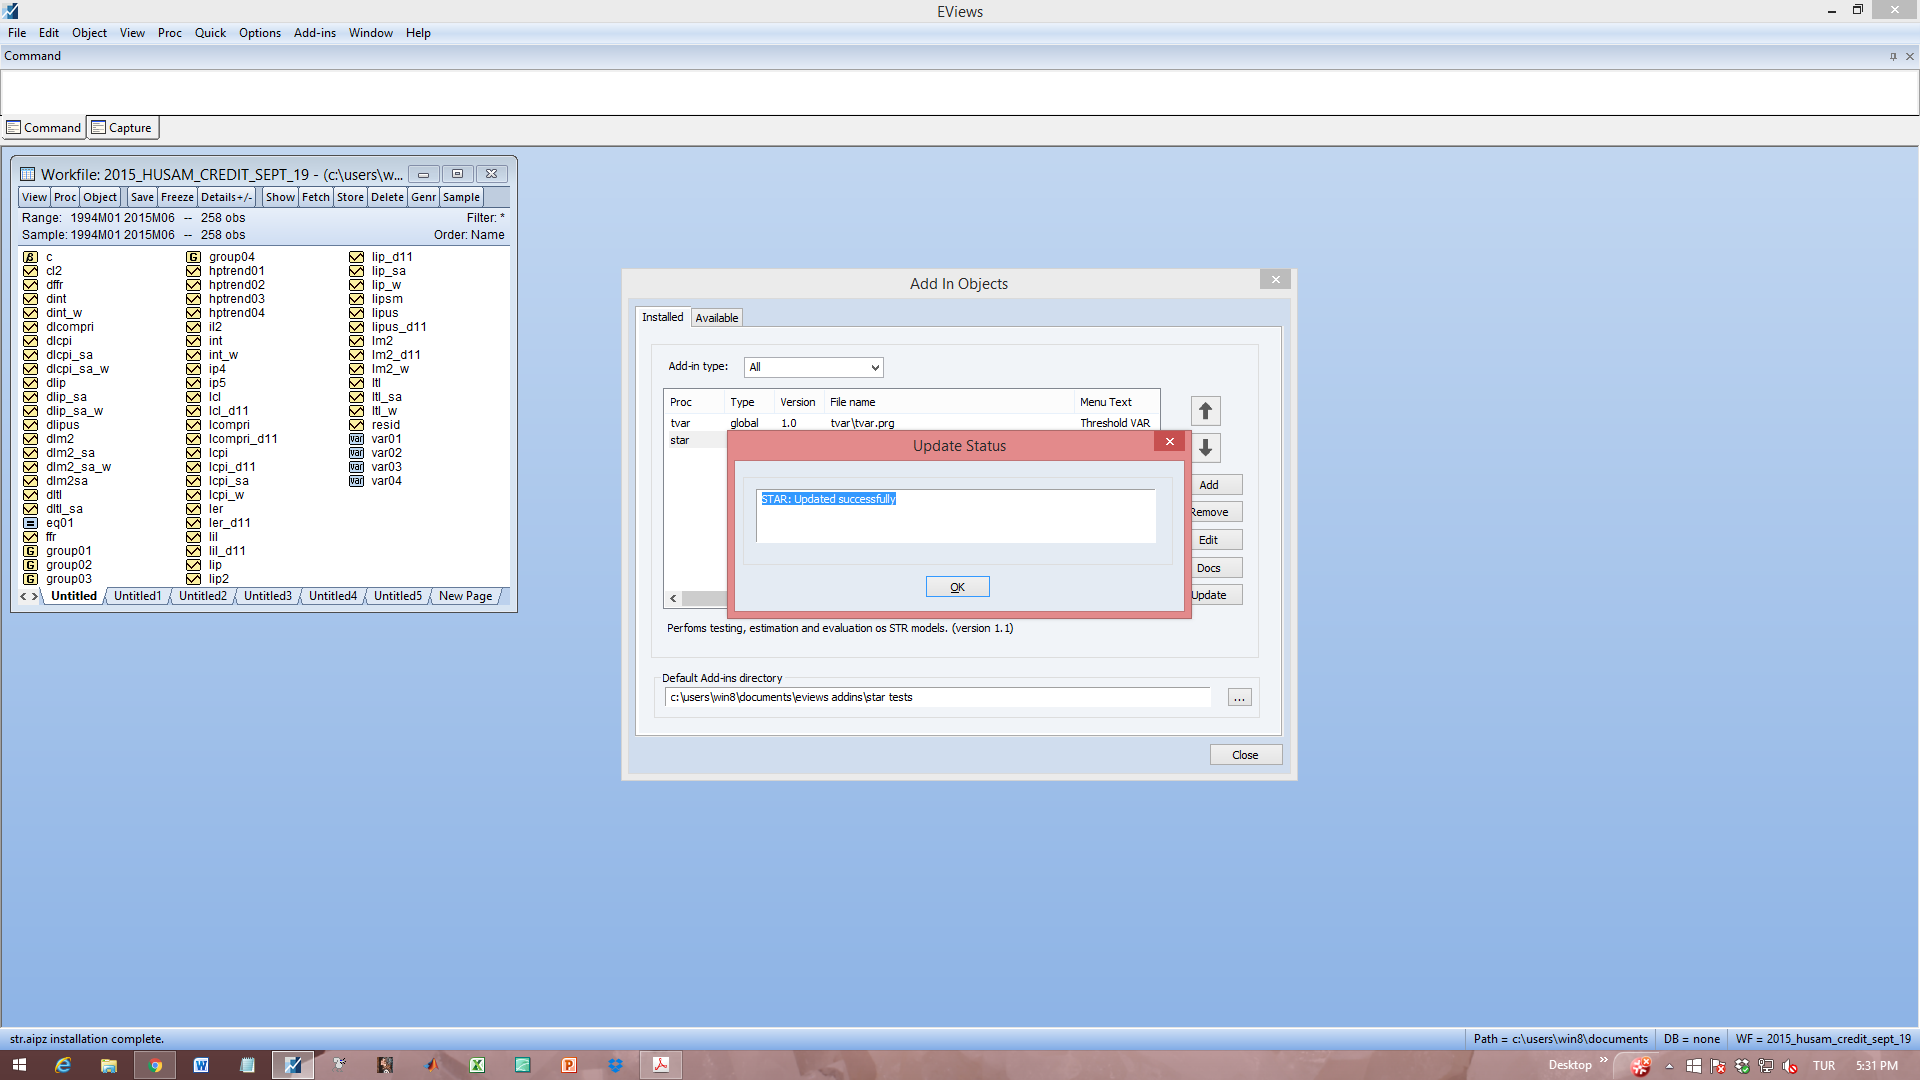Click the Add button for new add-in

tap(1208, 484)
